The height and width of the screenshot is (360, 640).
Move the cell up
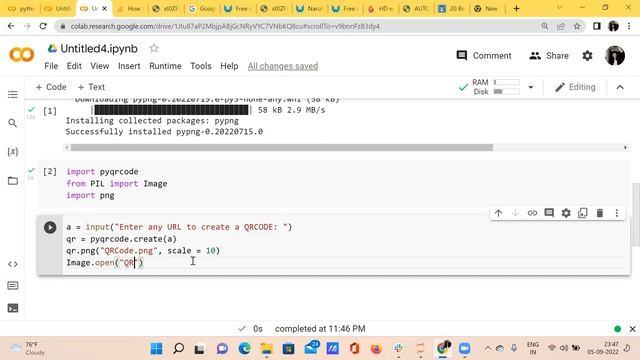pyautogui.click(x=498, y=213)
